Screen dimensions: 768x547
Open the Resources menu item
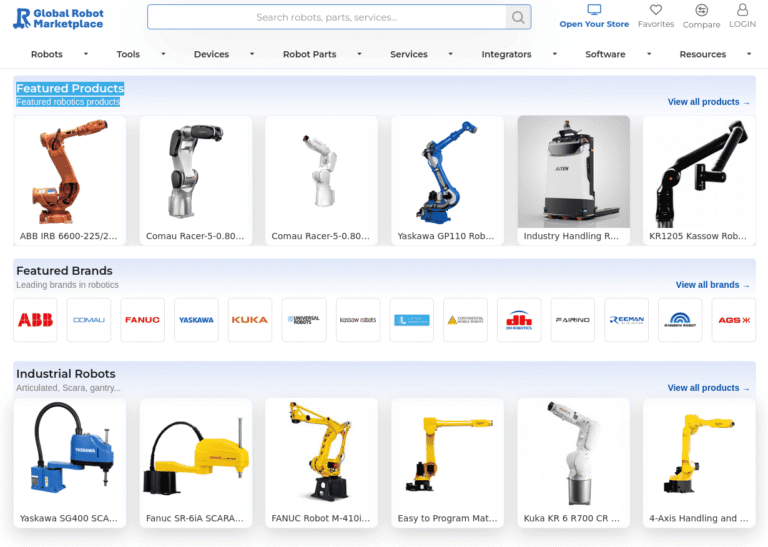point(702,54)
